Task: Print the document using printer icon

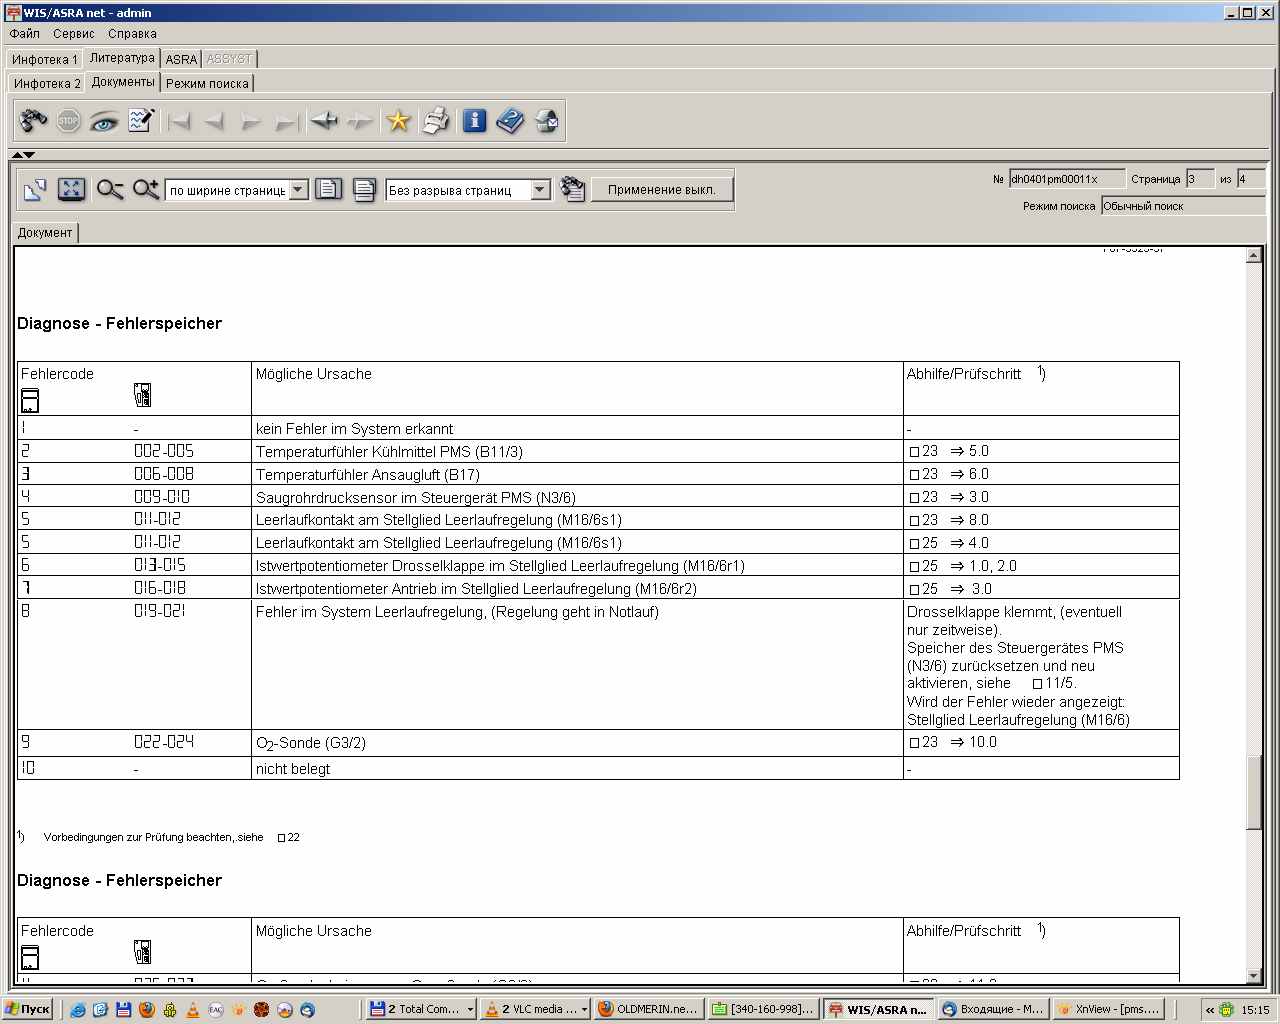Action: coord(436,121)
